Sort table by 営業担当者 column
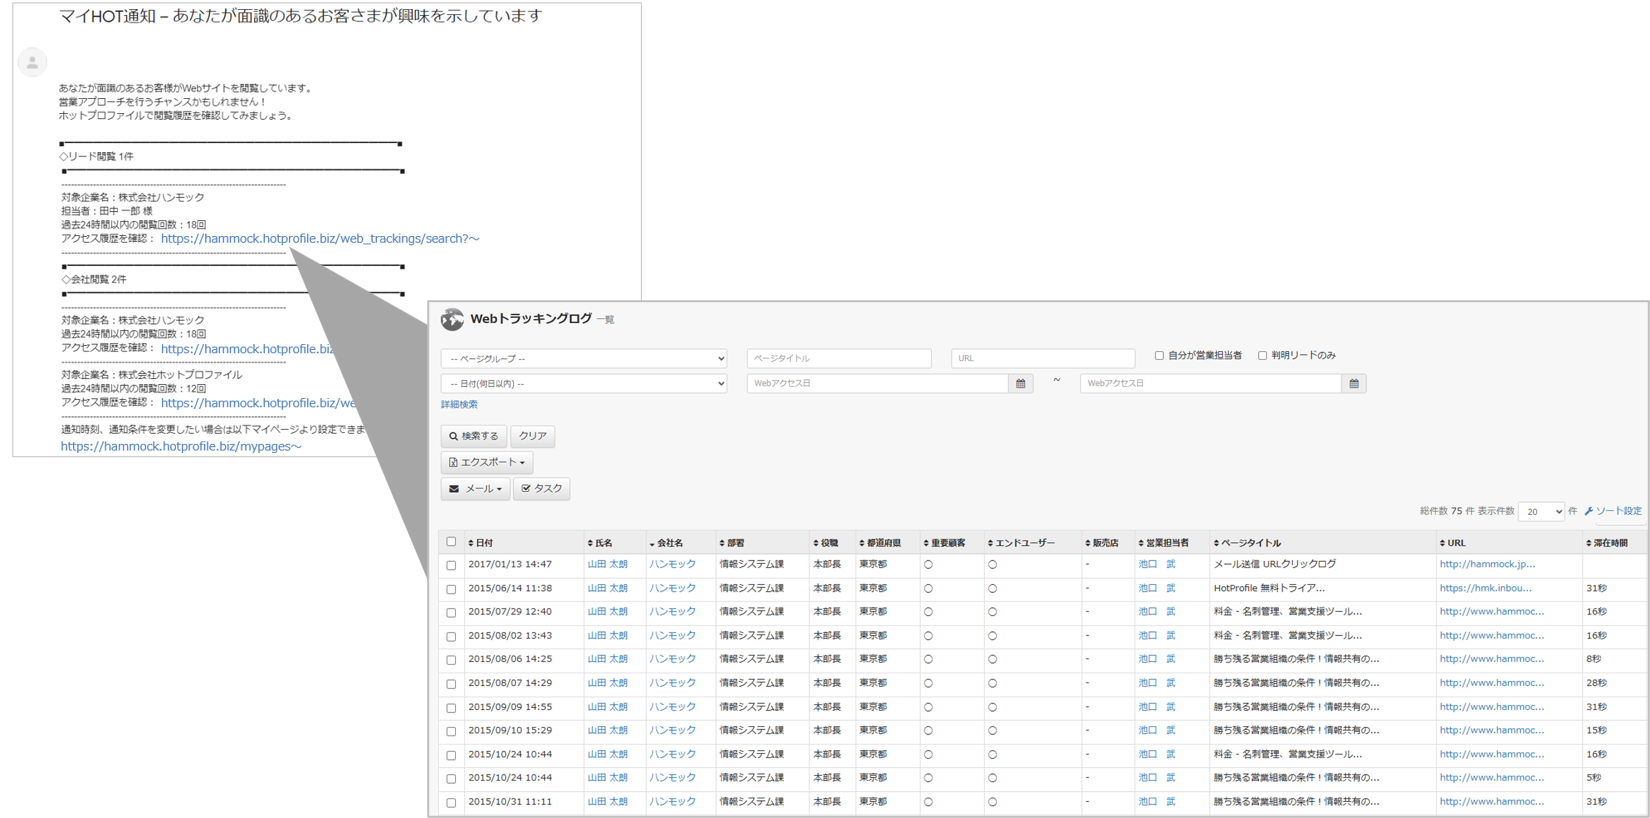Viewport: 1650px width, 818px height. 1163,543
